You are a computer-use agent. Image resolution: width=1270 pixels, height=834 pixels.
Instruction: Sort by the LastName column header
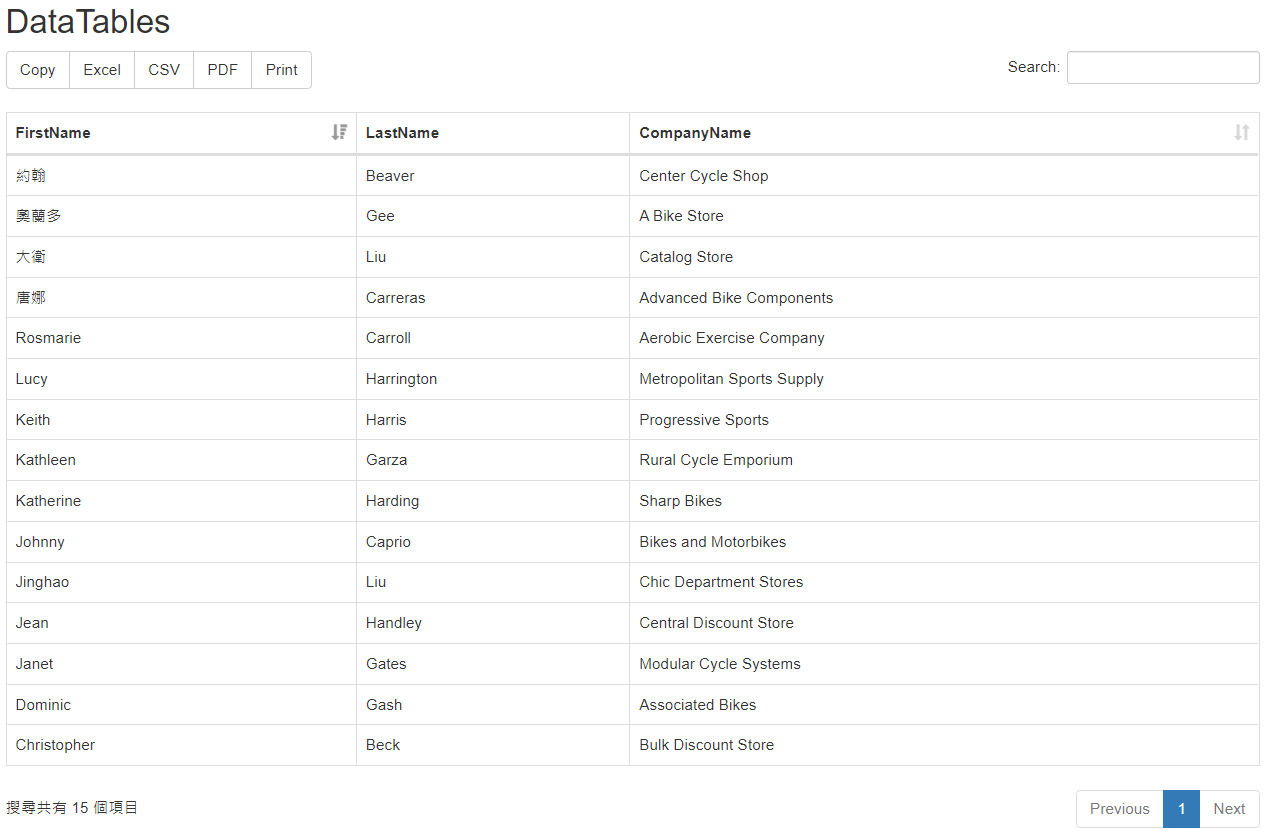coord(402,133)
